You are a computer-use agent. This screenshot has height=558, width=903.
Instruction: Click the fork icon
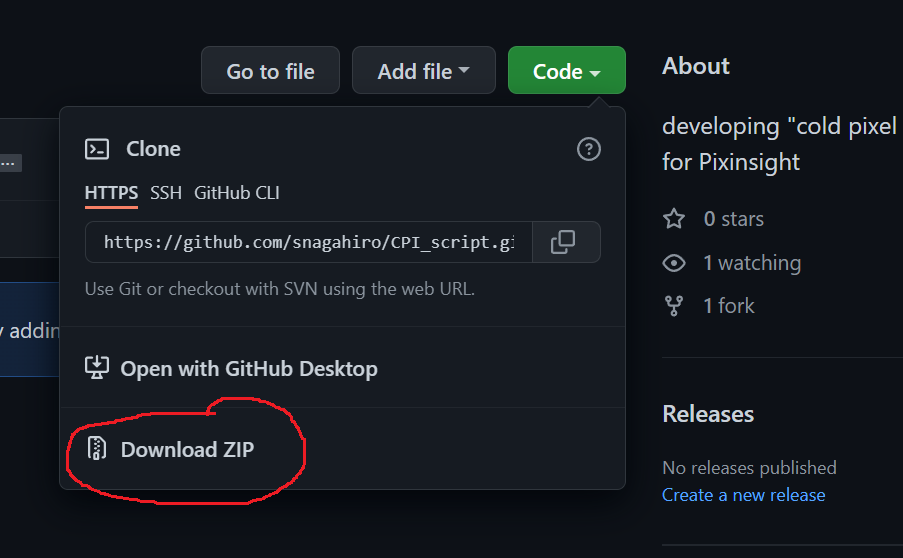pyautogui.click(x=674, y=306)
